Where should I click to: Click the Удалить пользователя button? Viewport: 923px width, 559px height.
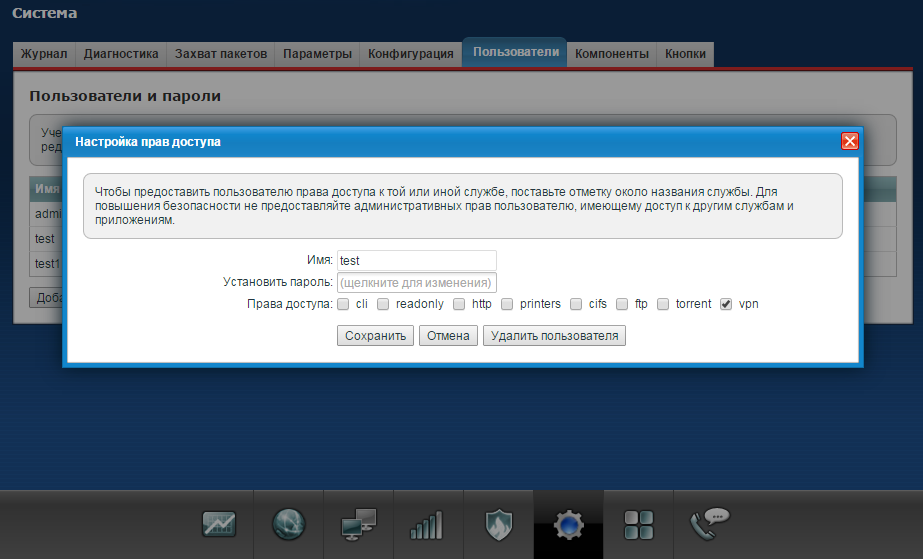tap(555, 336)
